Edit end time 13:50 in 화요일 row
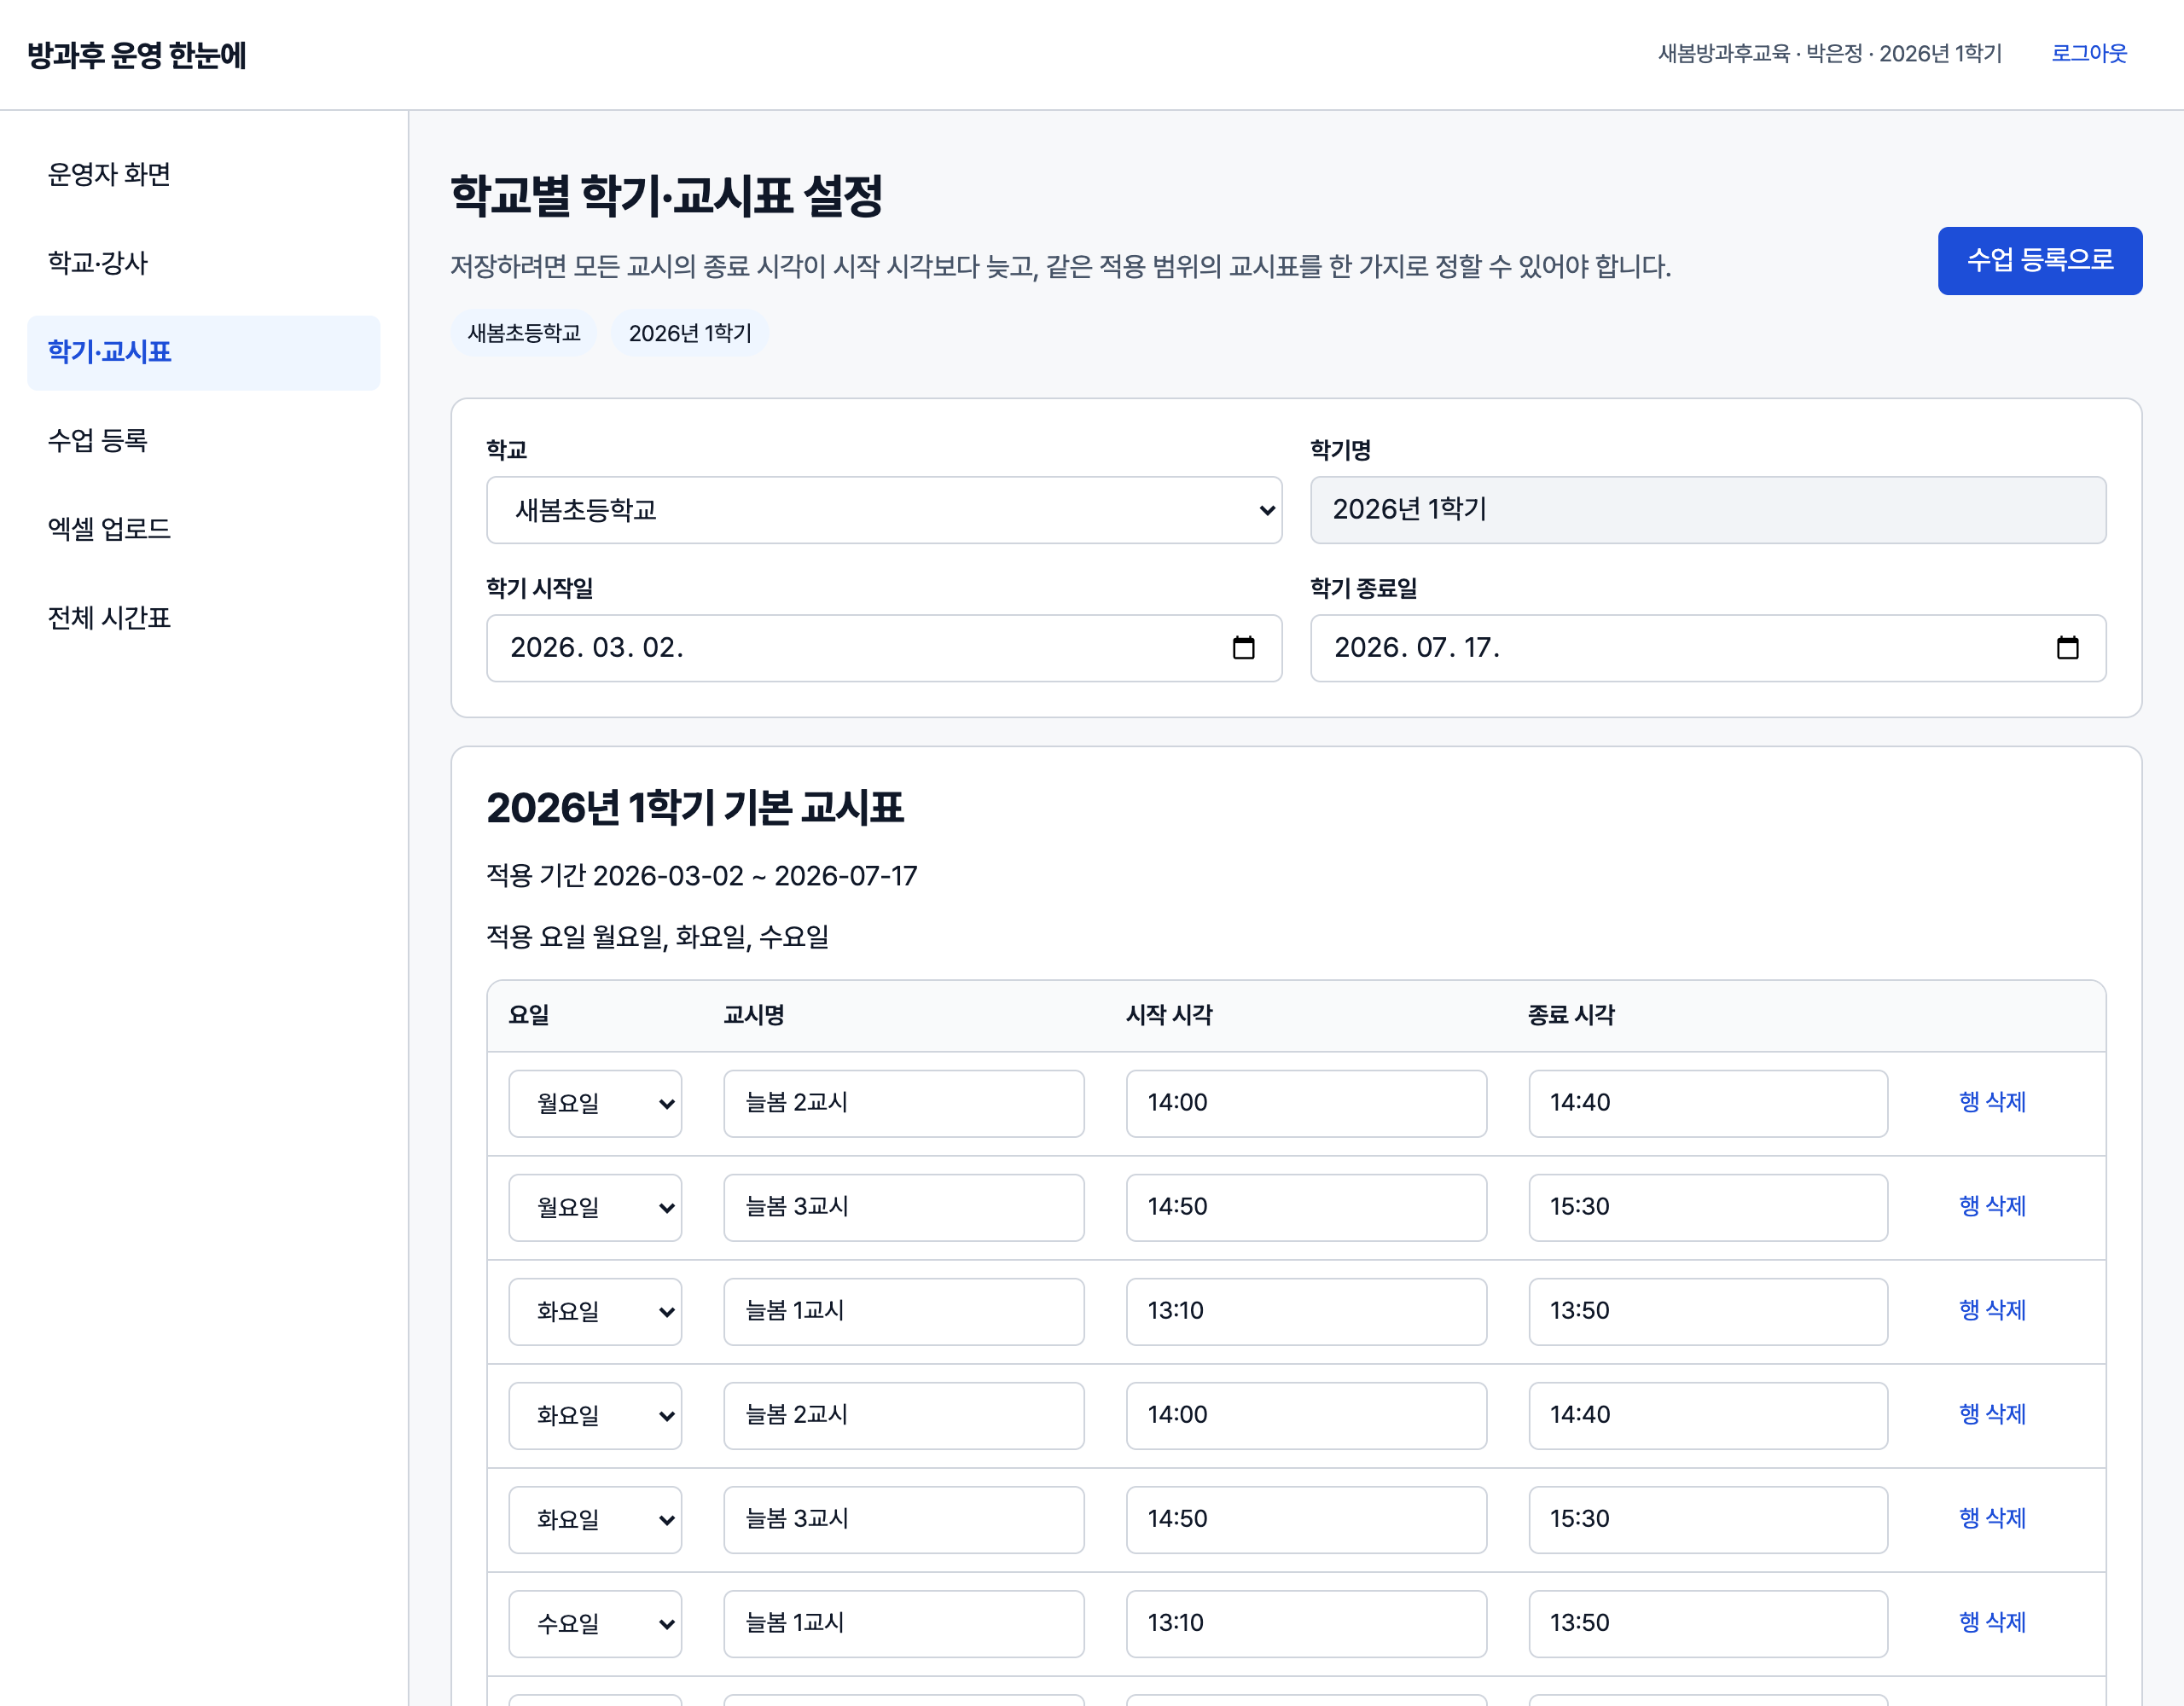 point(1708,1312)
